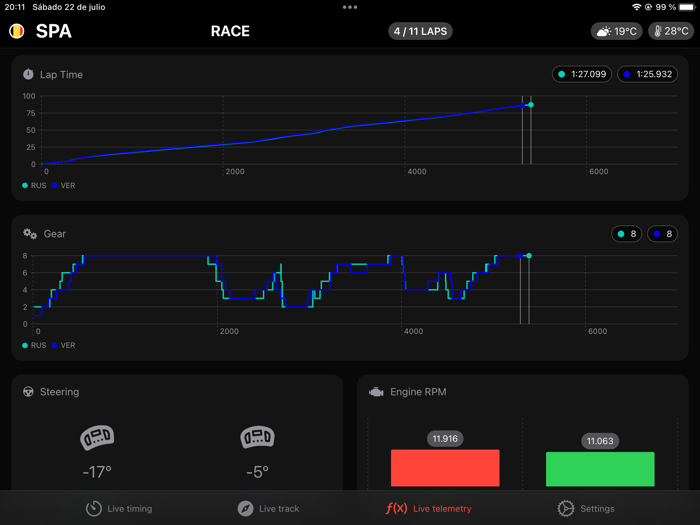700x525 pixels.
Task: Tap the steering wheel showing -5°
Action: [x=257, y=437]
